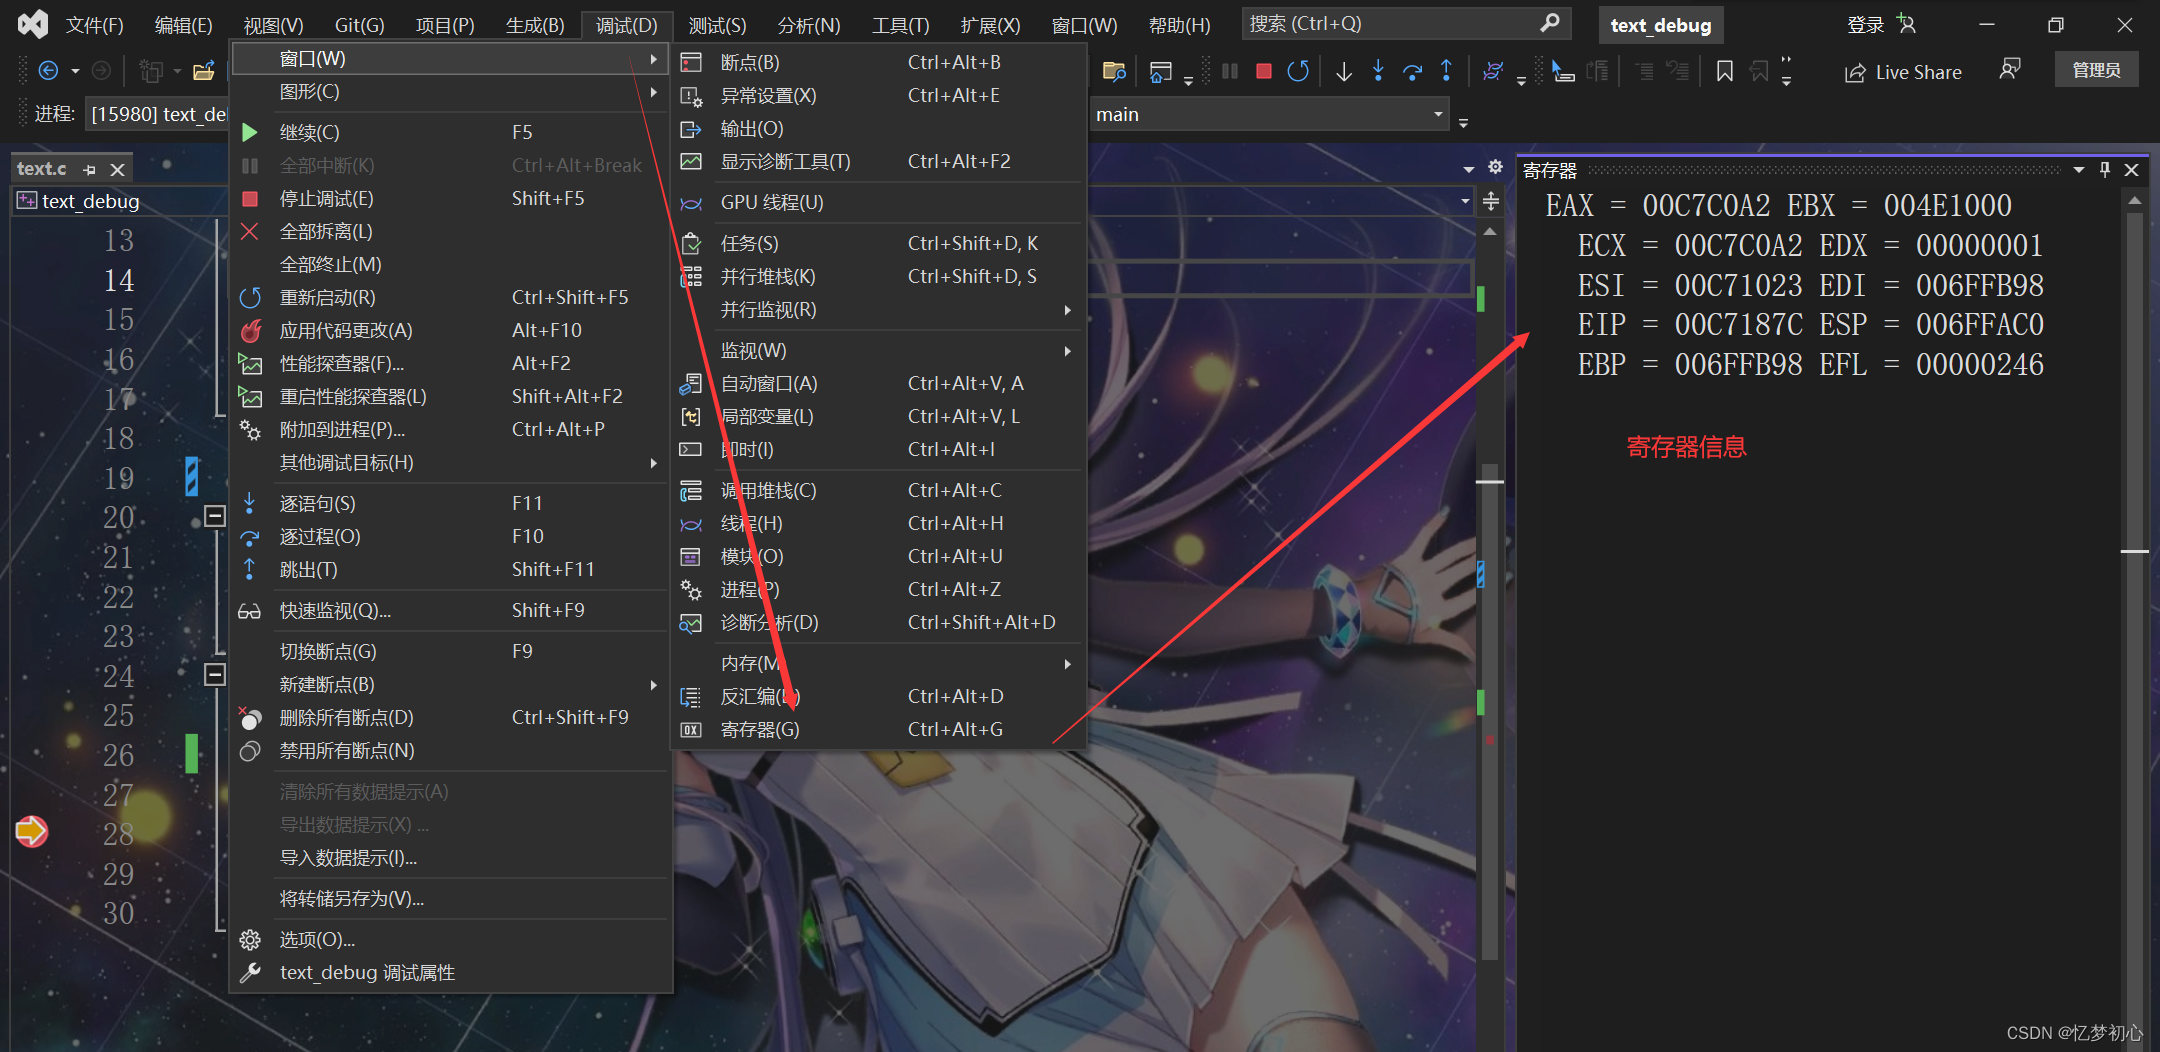Open the 工具(T) menu
This screenshot has width=2160, height=1052.
901,25
